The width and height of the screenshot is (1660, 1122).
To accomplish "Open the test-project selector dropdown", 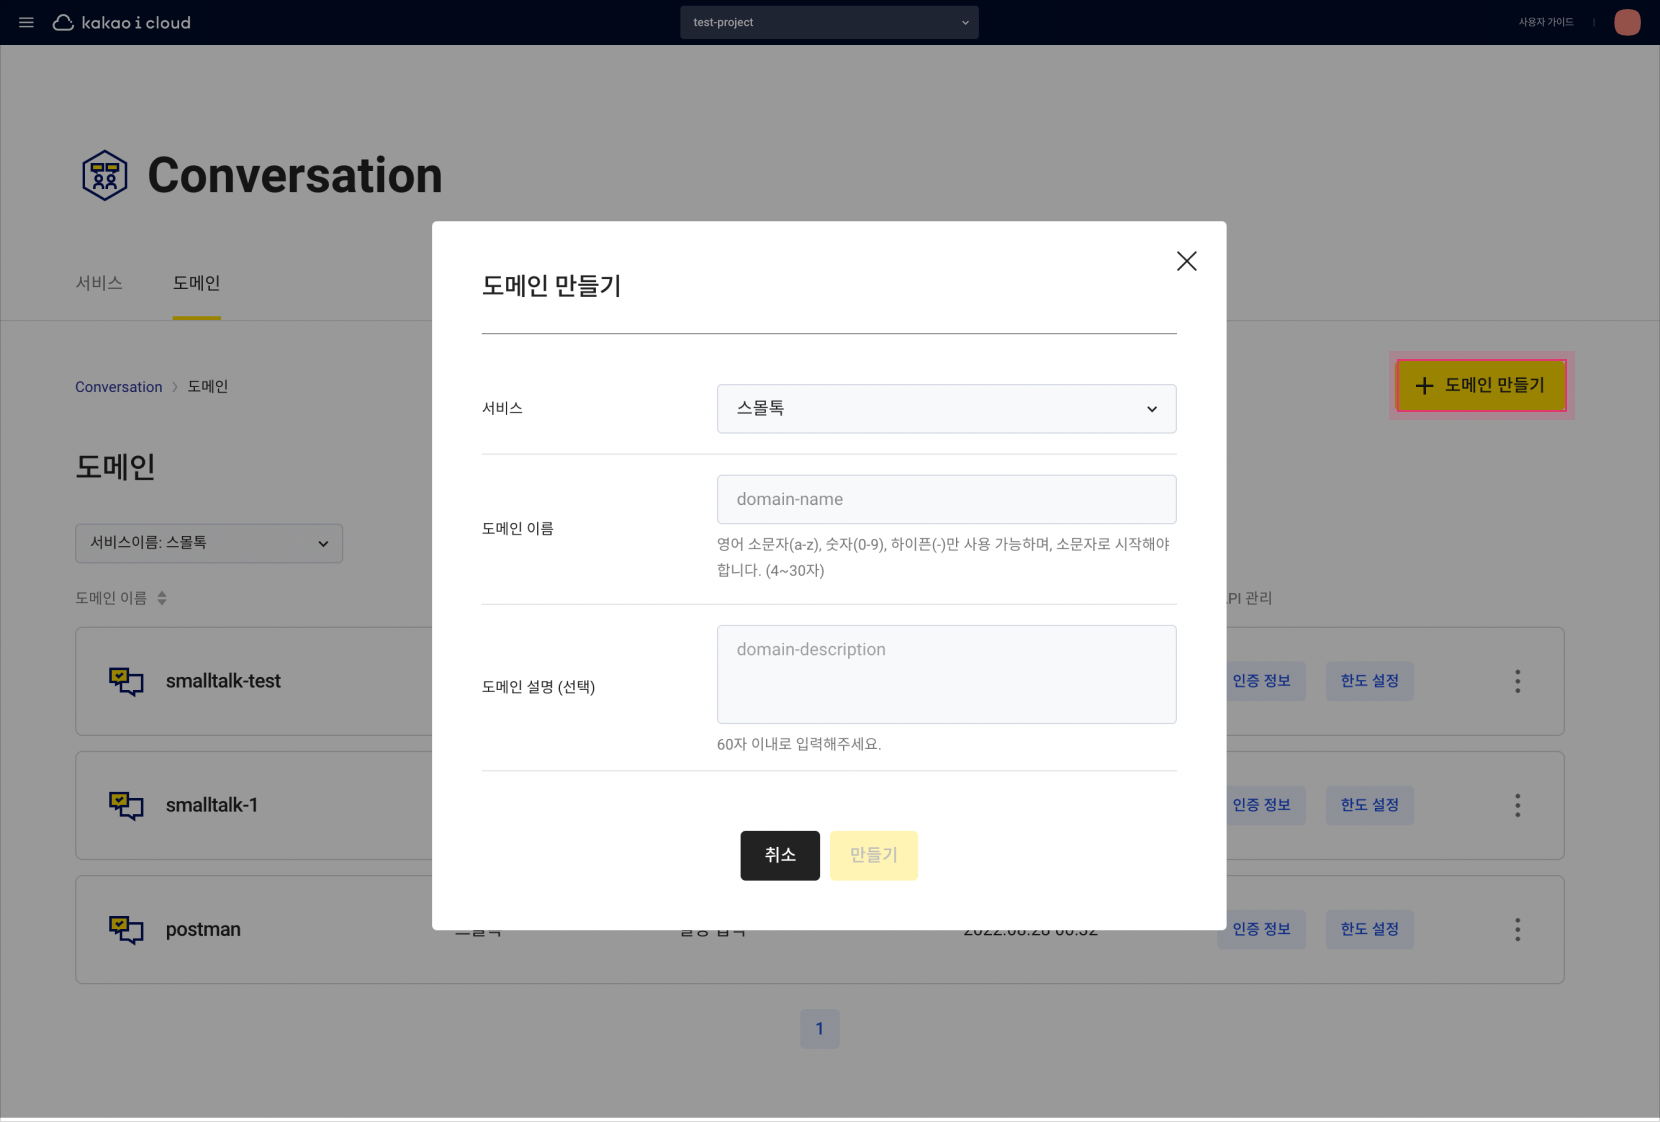I will [x=829, y=22].
